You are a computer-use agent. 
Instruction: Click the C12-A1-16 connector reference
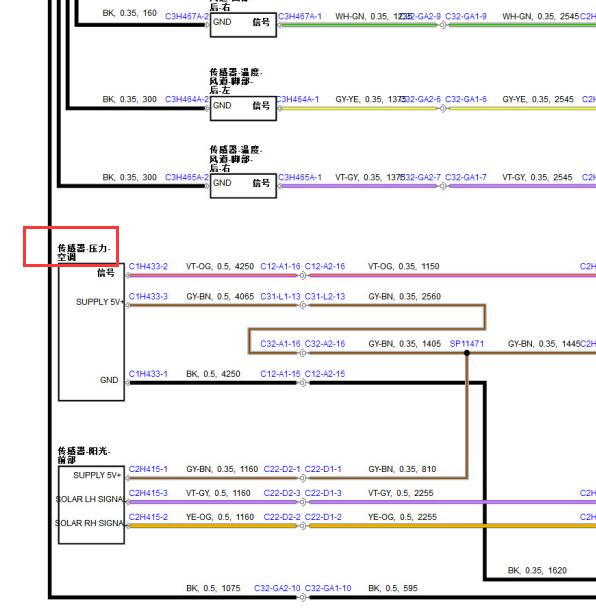[280, 266]
